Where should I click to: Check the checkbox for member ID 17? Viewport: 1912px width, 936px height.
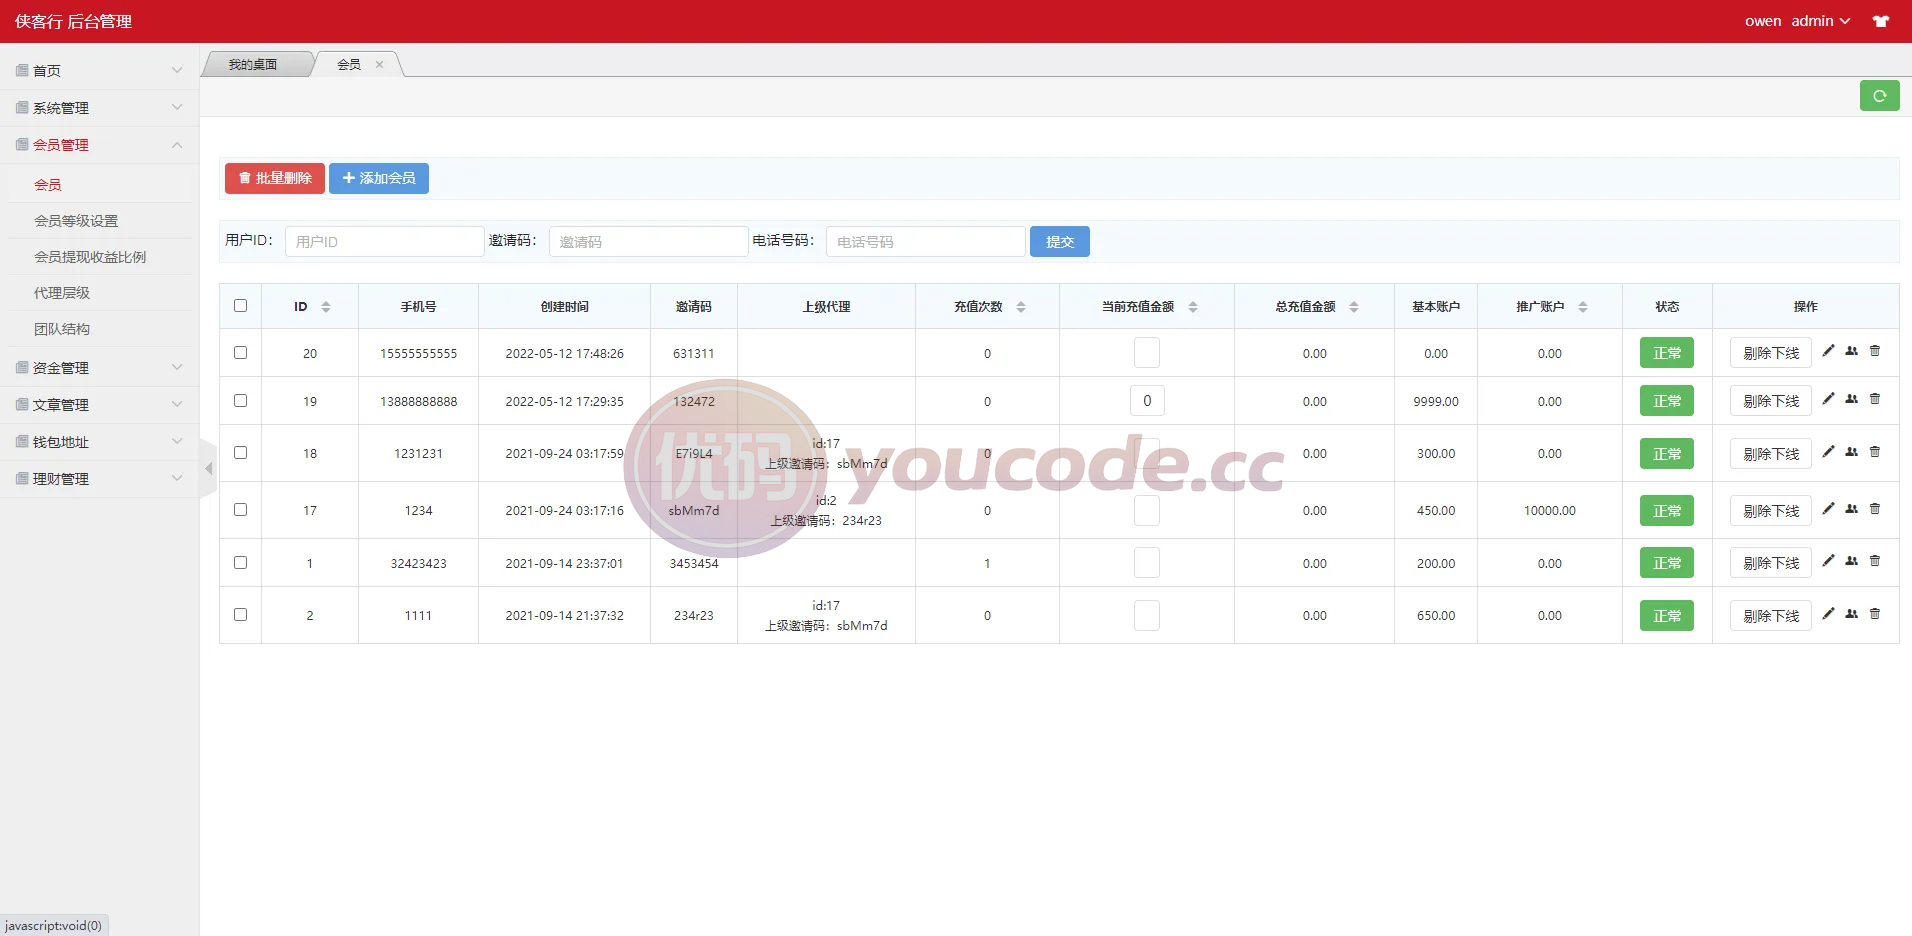click(240, 510)
